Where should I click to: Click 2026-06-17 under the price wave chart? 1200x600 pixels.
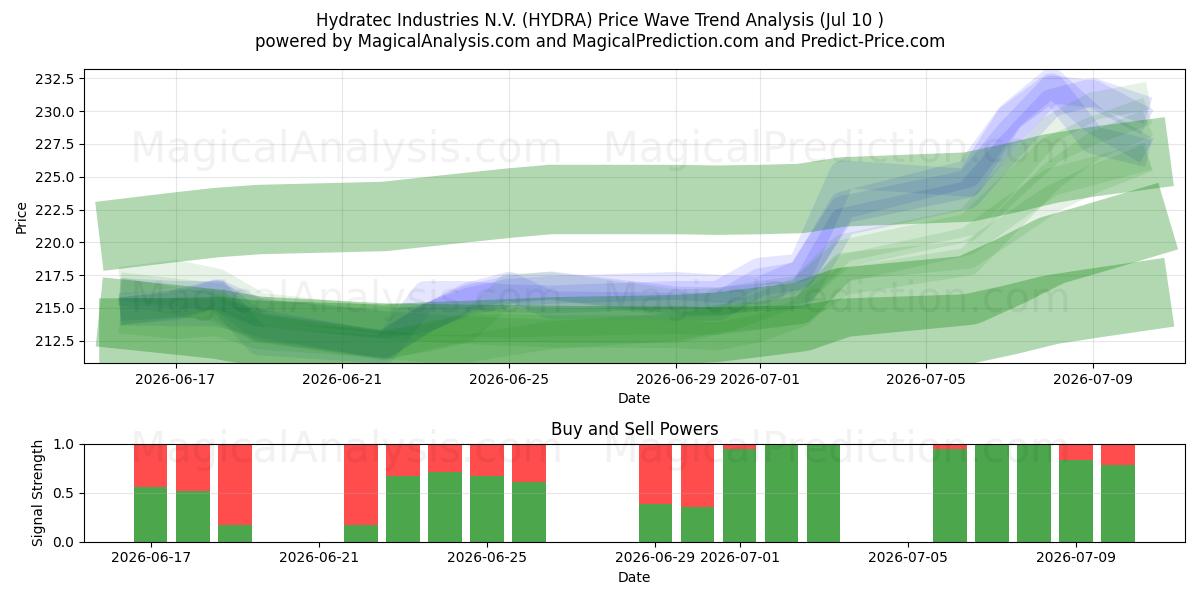coord(175,379)
